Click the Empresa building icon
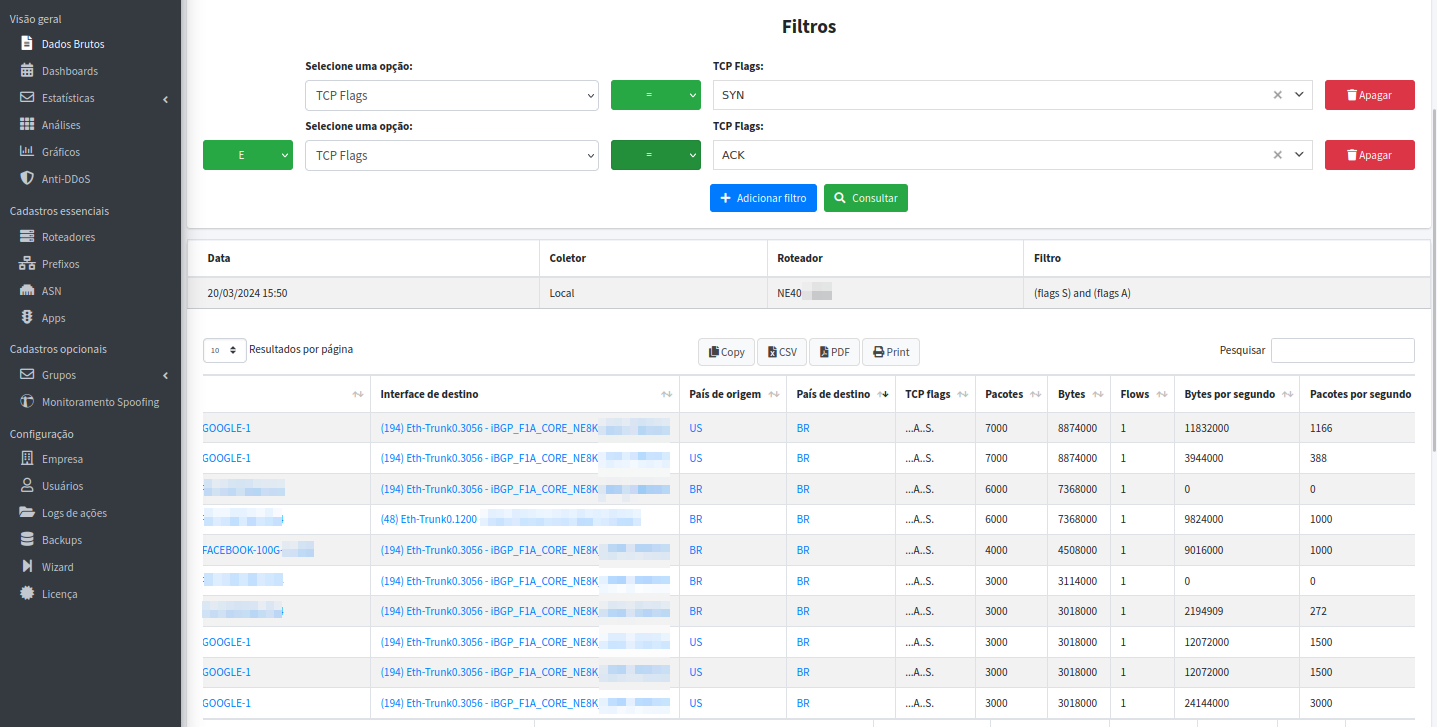The width and height of the screenshot is (1437, 727). pos(27,459)
